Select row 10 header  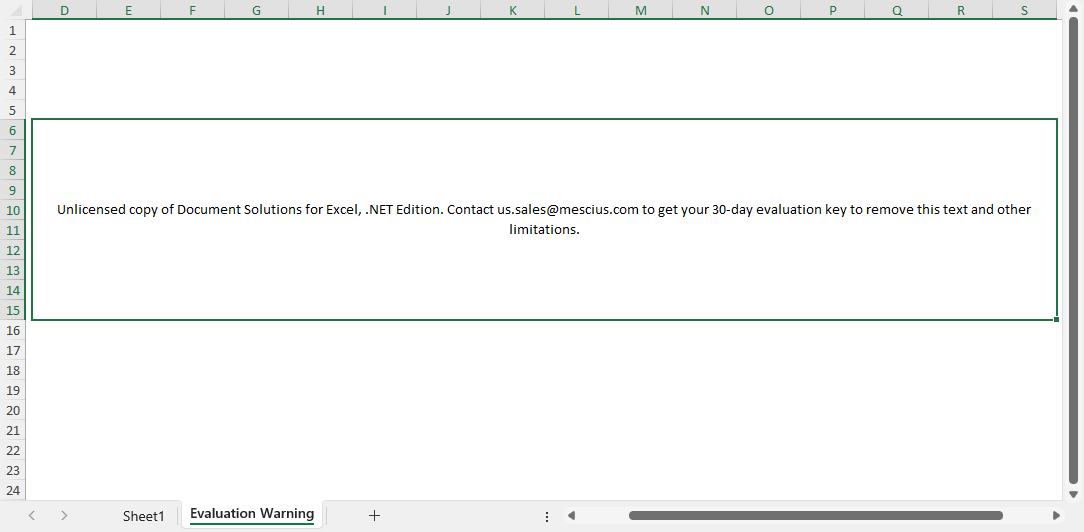tap(12, 210)
